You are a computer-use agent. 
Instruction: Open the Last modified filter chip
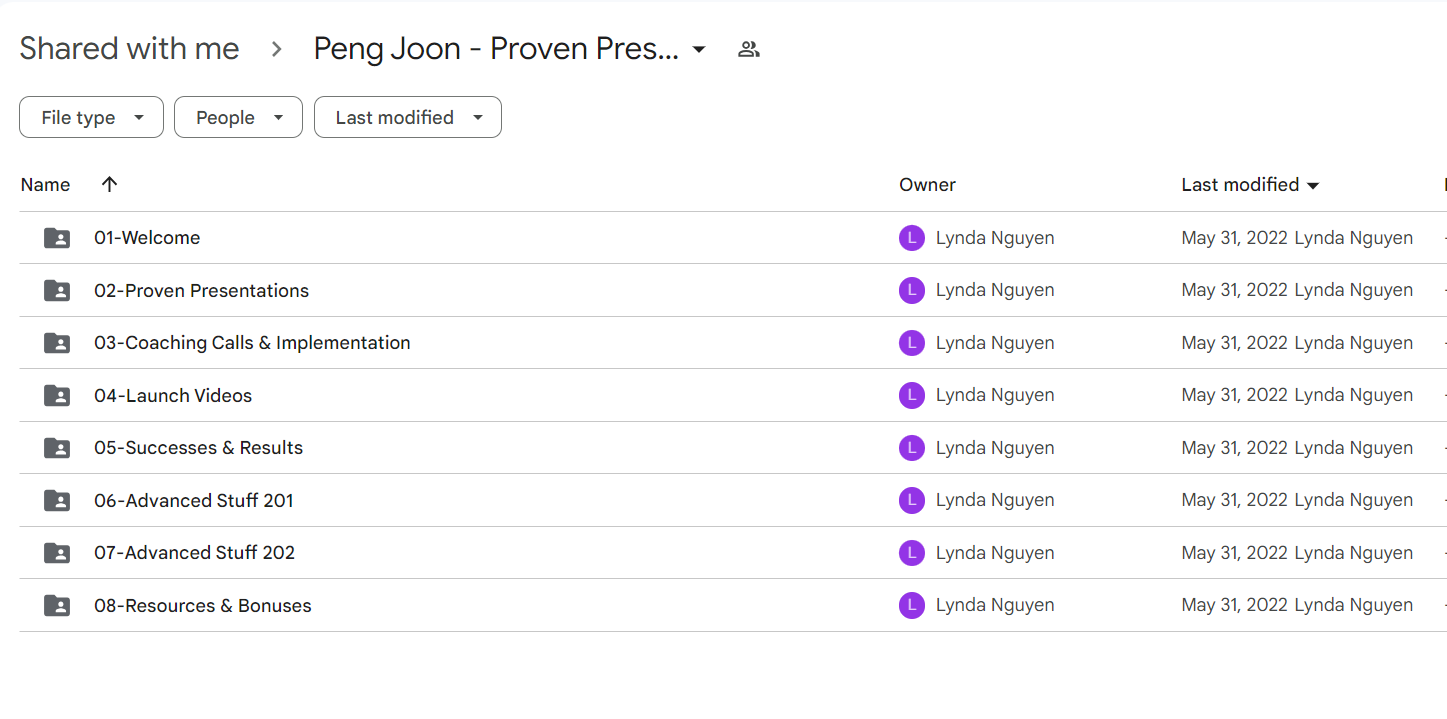tap(408, 117)
